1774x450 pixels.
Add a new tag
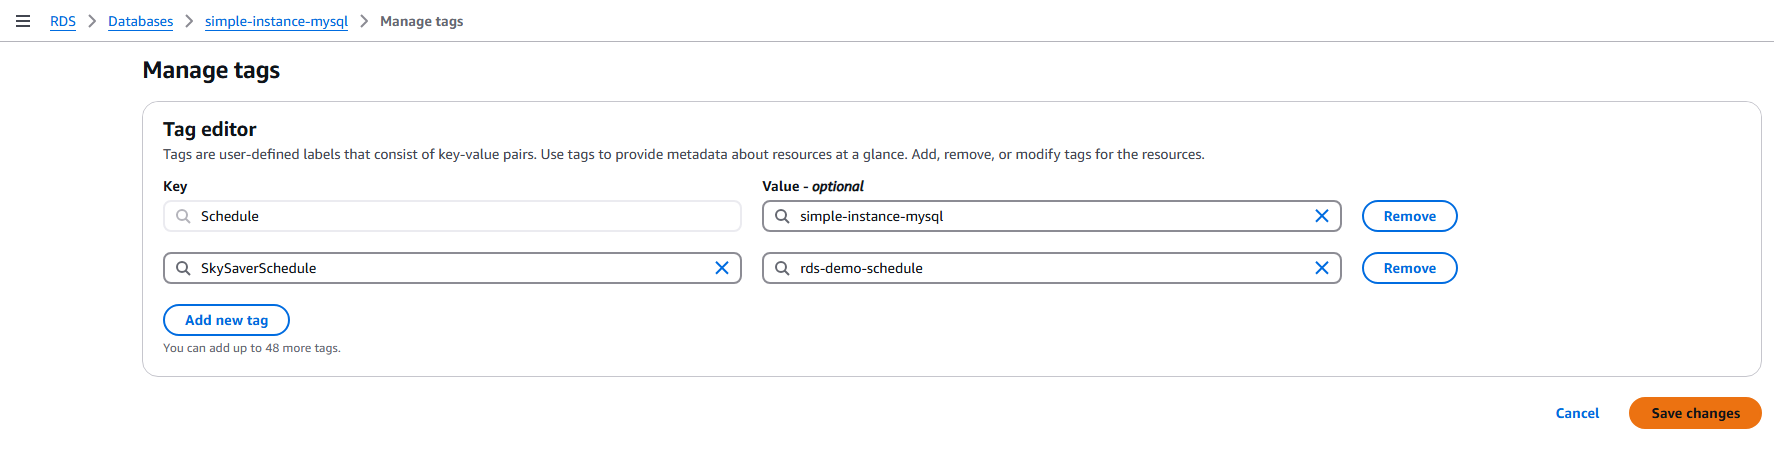point(226,320)
